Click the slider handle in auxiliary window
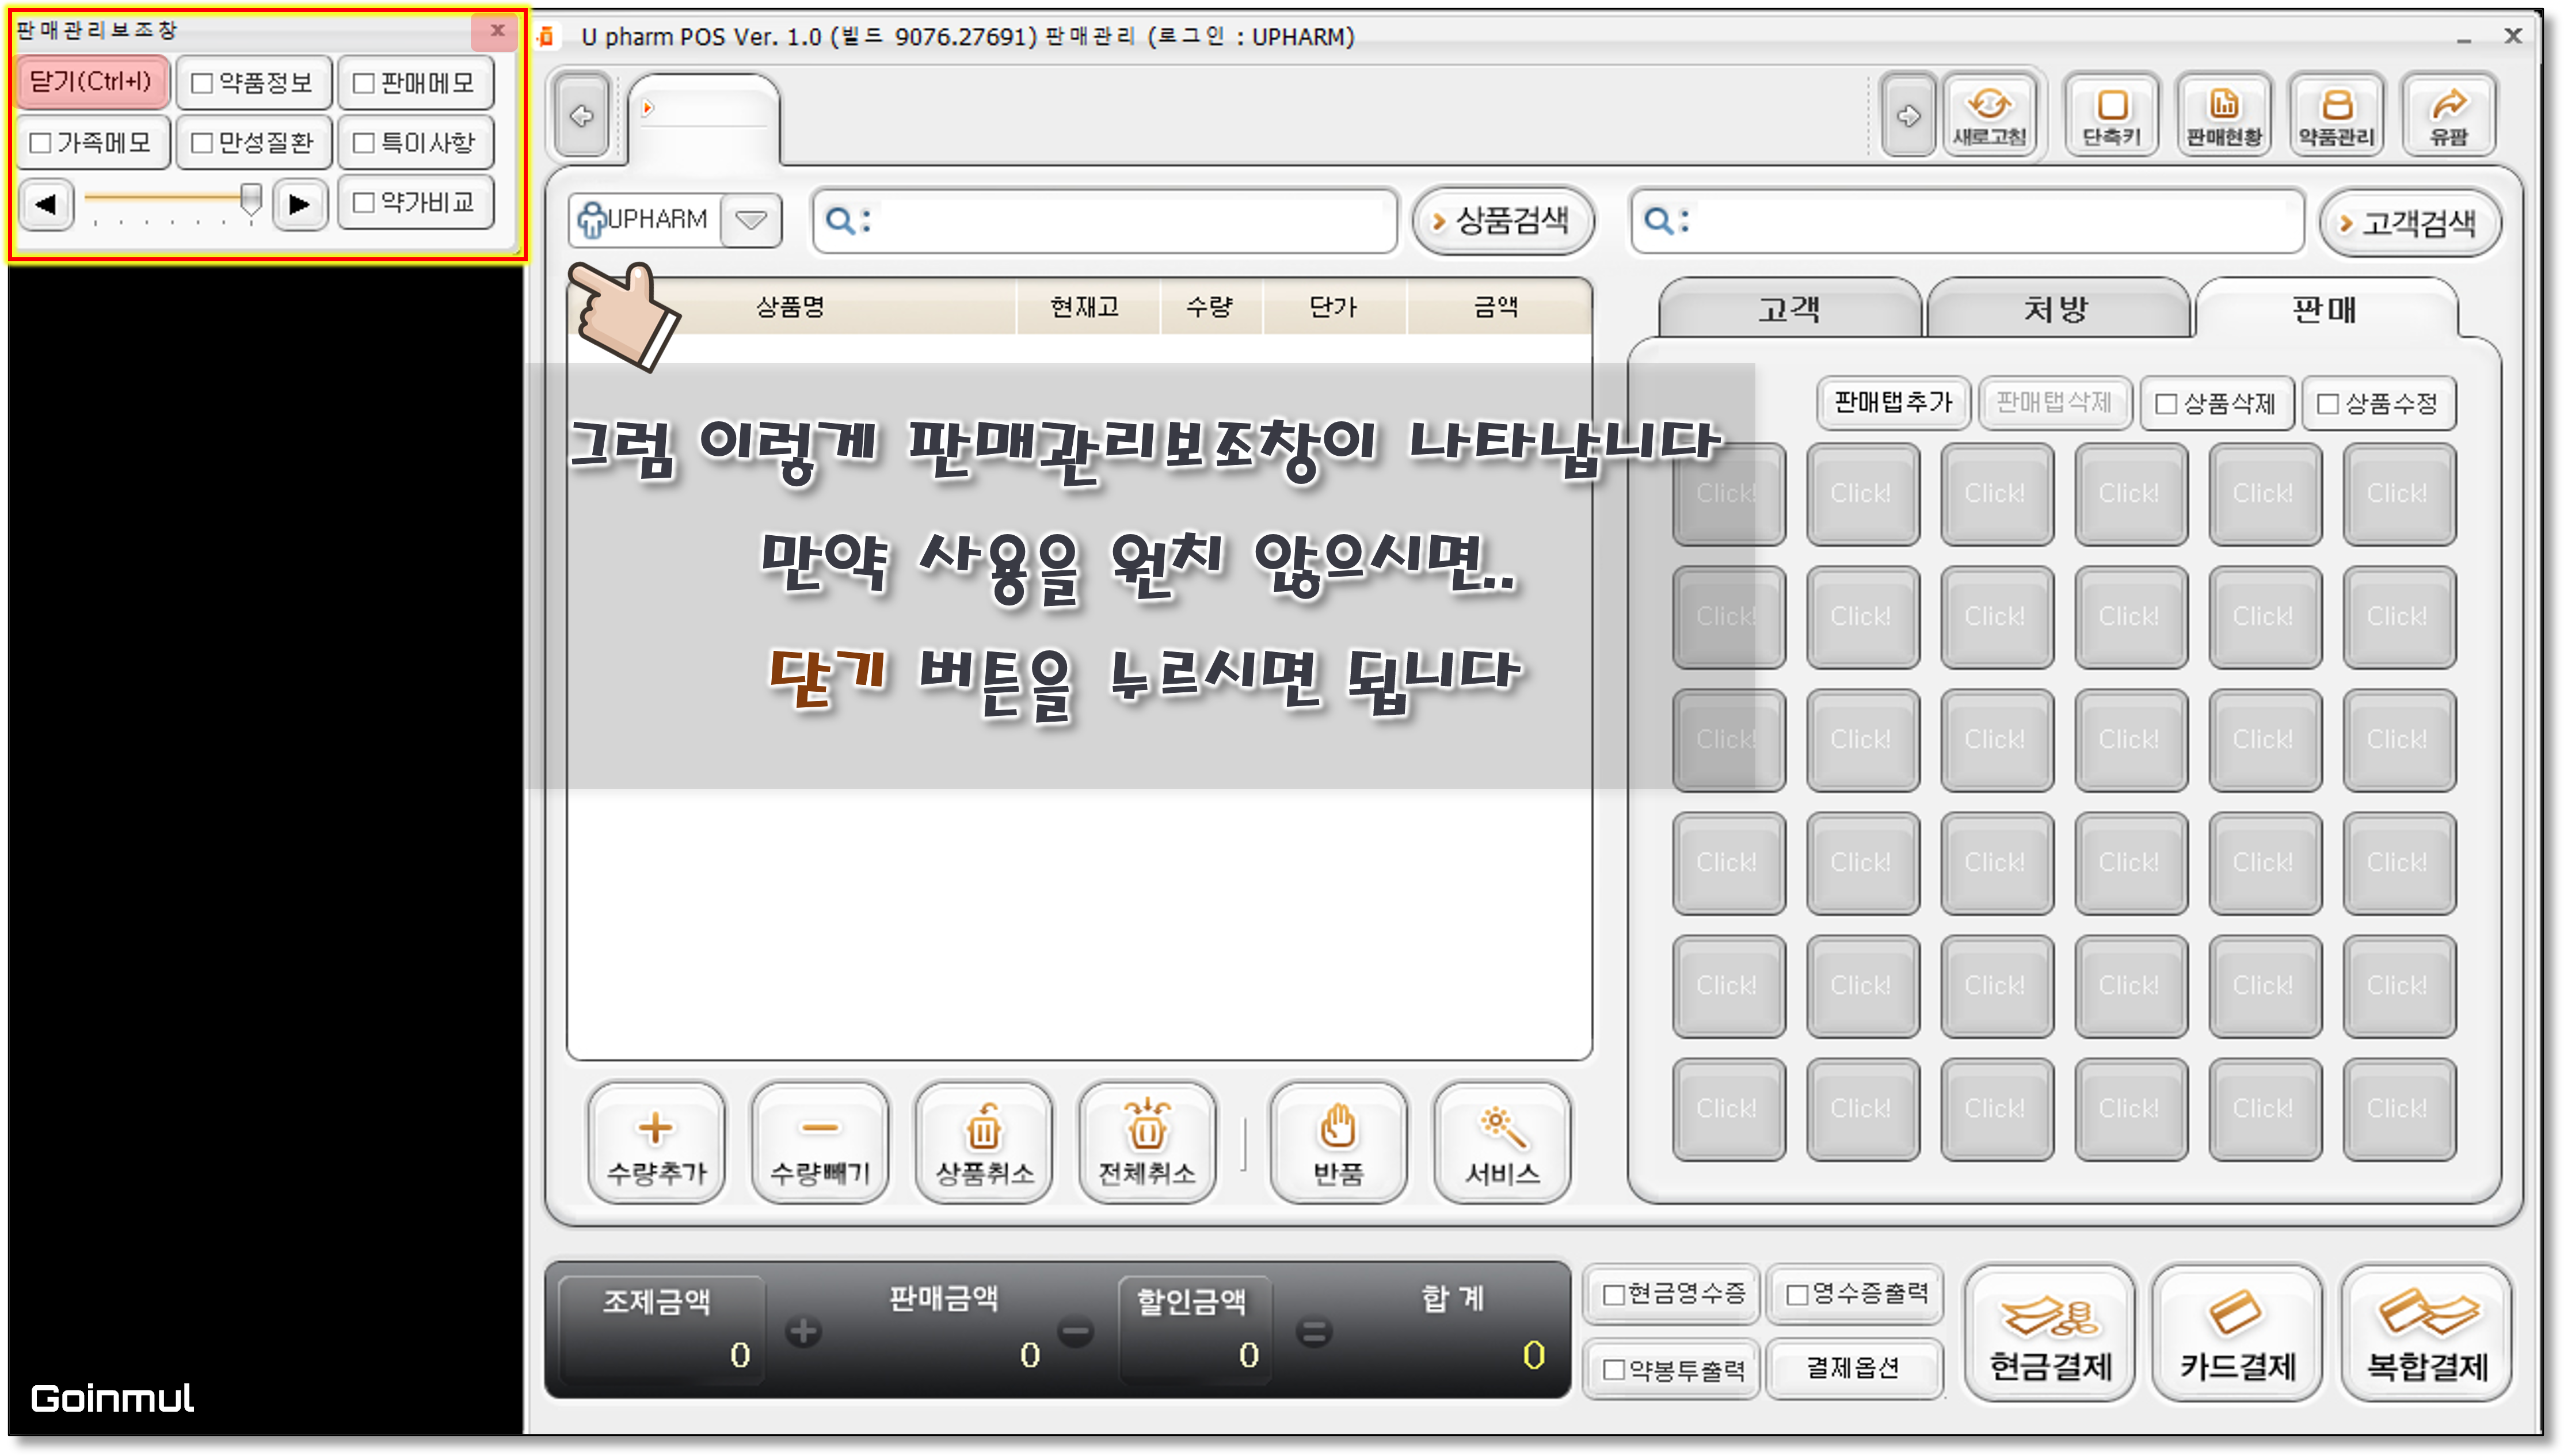2564x1456 pixels. 251,198
